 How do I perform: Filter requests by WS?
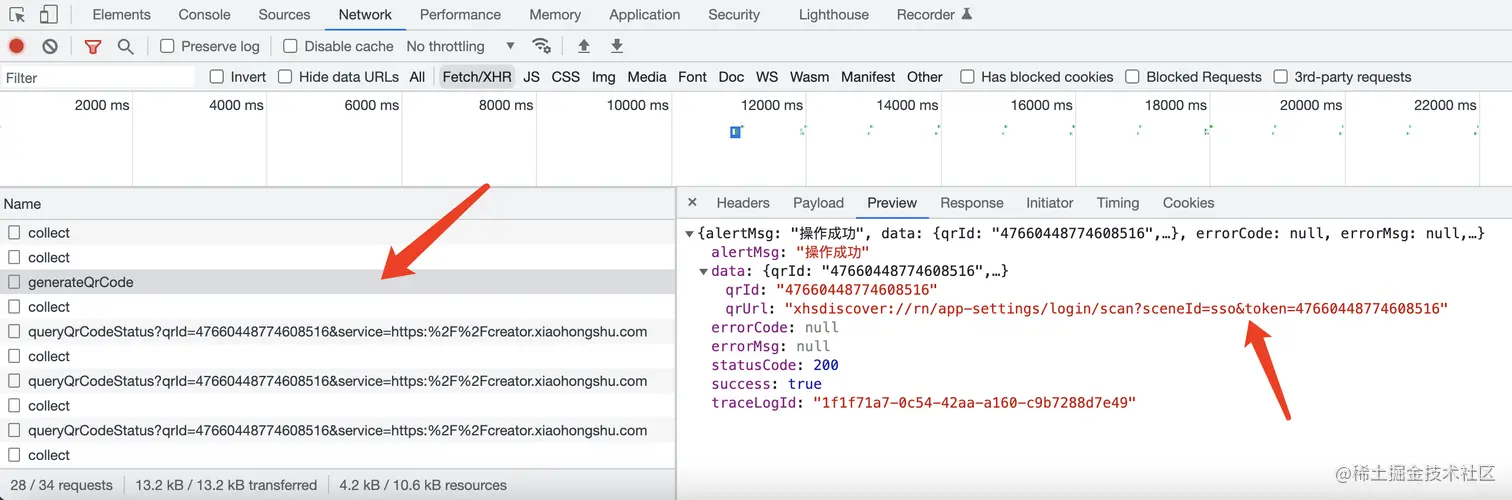coord(767,77)
